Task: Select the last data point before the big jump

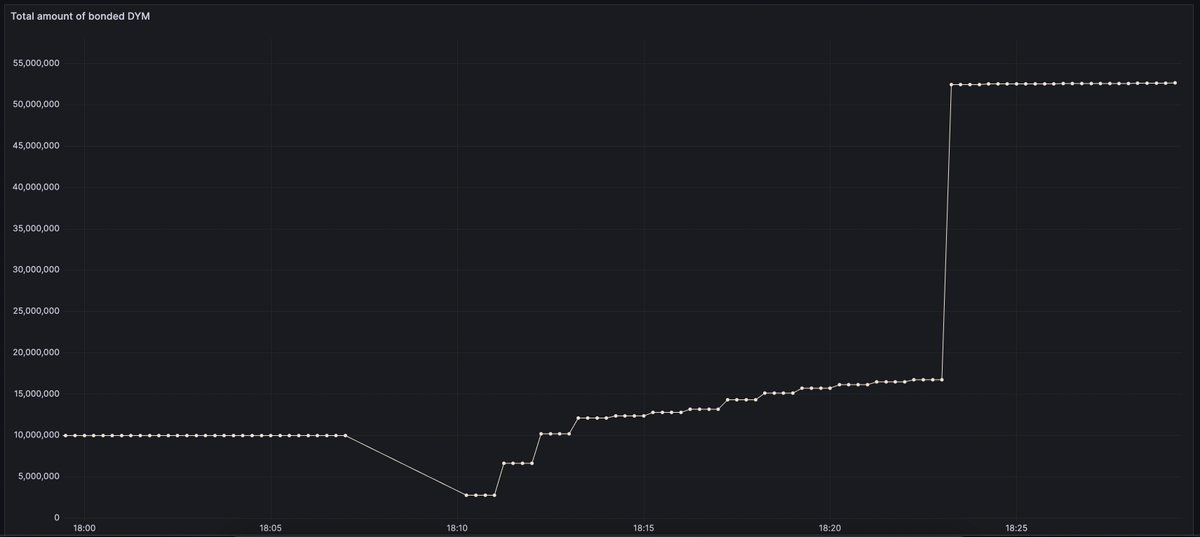Action: click(942, 379)
